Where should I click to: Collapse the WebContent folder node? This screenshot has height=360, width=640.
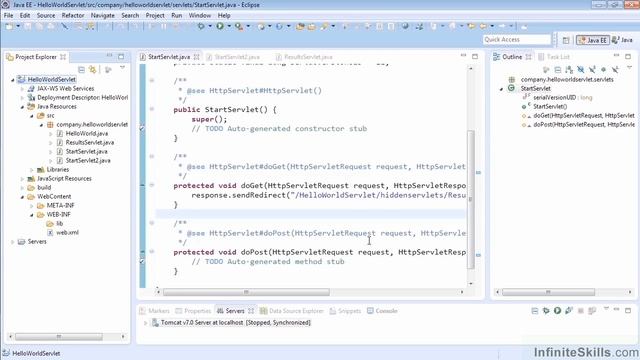22,197
